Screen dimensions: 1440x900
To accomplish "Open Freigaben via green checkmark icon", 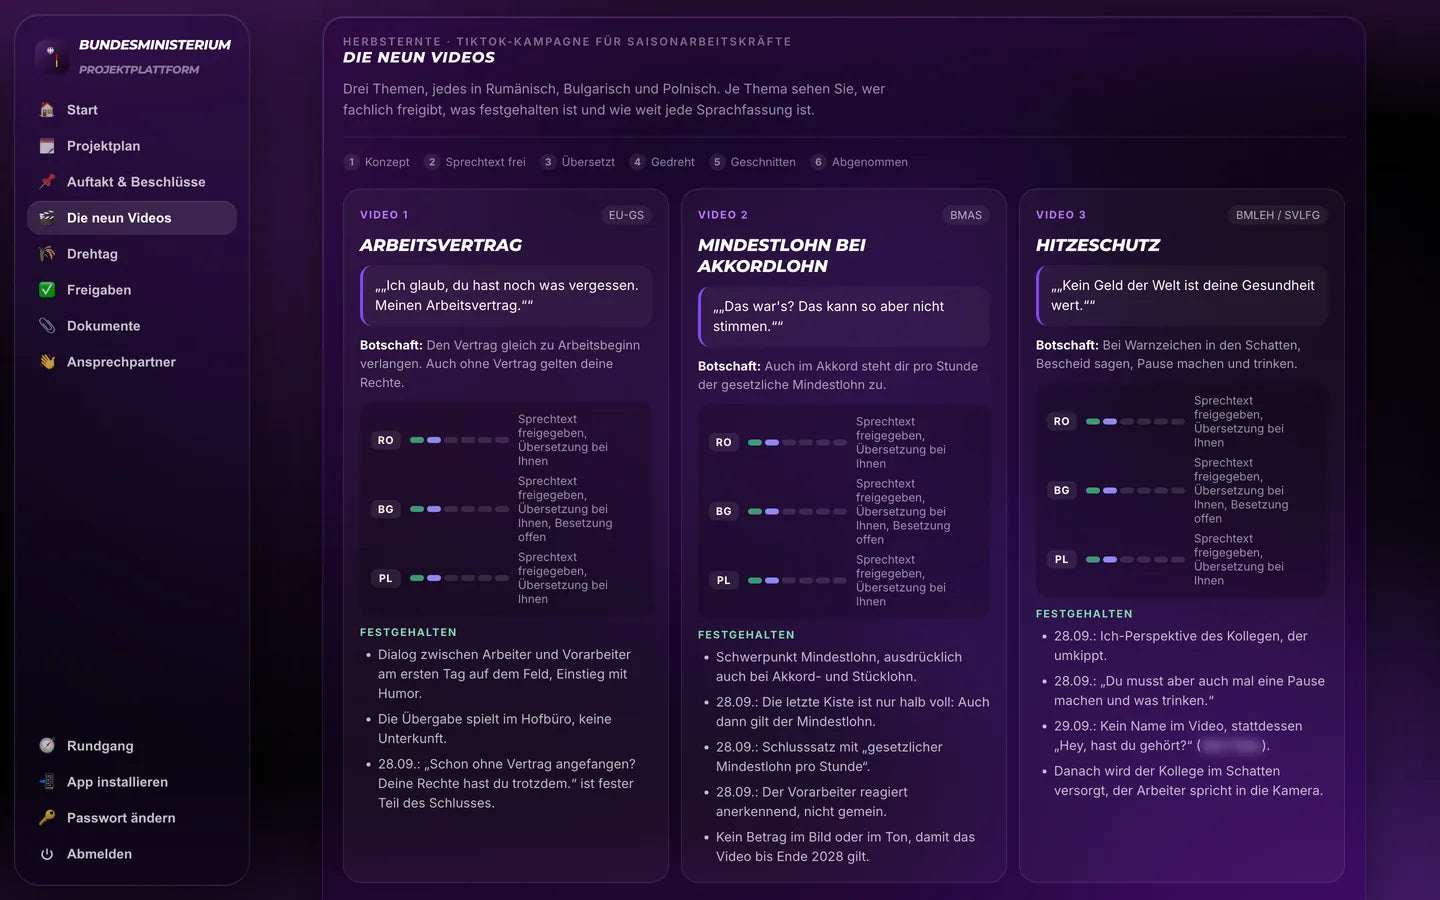I will 47,290.
